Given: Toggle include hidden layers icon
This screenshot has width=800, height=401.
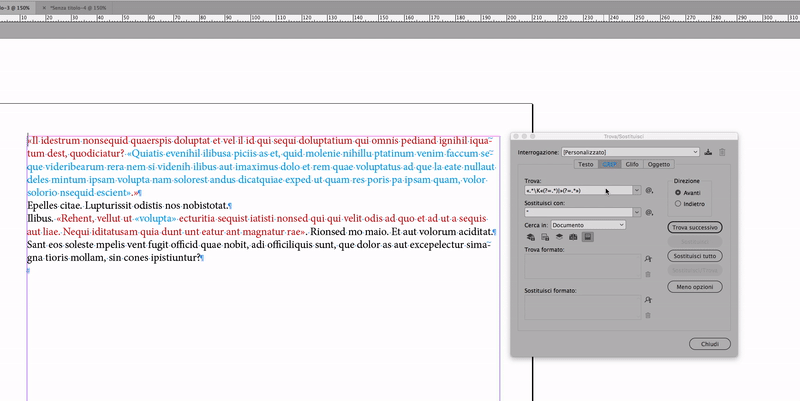Looking at the screenshot, I should pos(559,237).
